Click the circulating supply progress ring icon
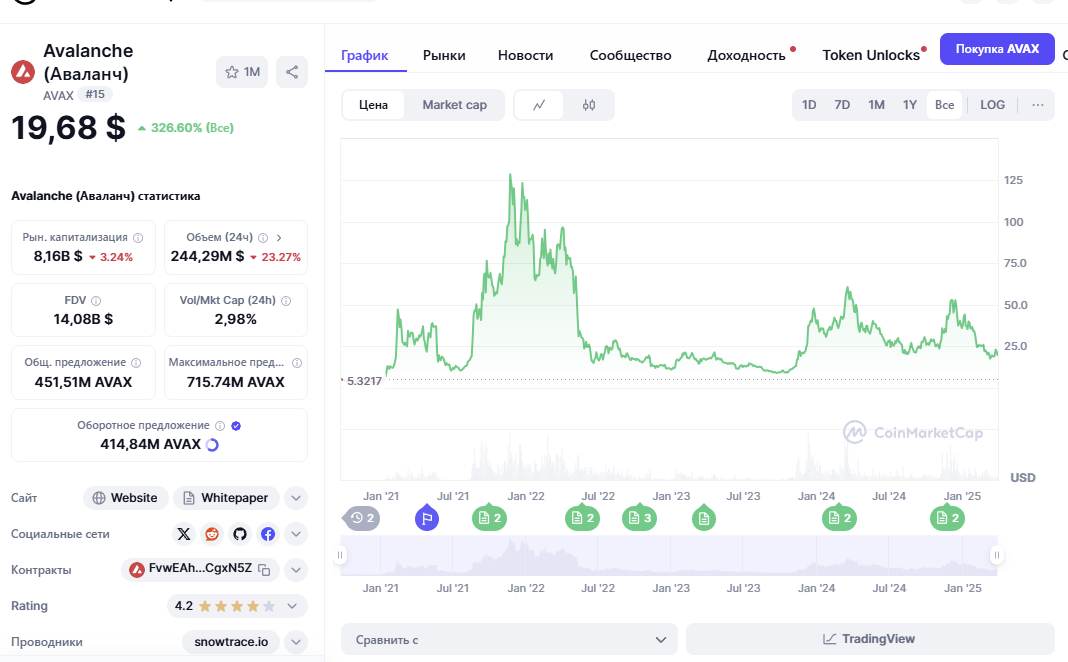 tap(213, 445)
